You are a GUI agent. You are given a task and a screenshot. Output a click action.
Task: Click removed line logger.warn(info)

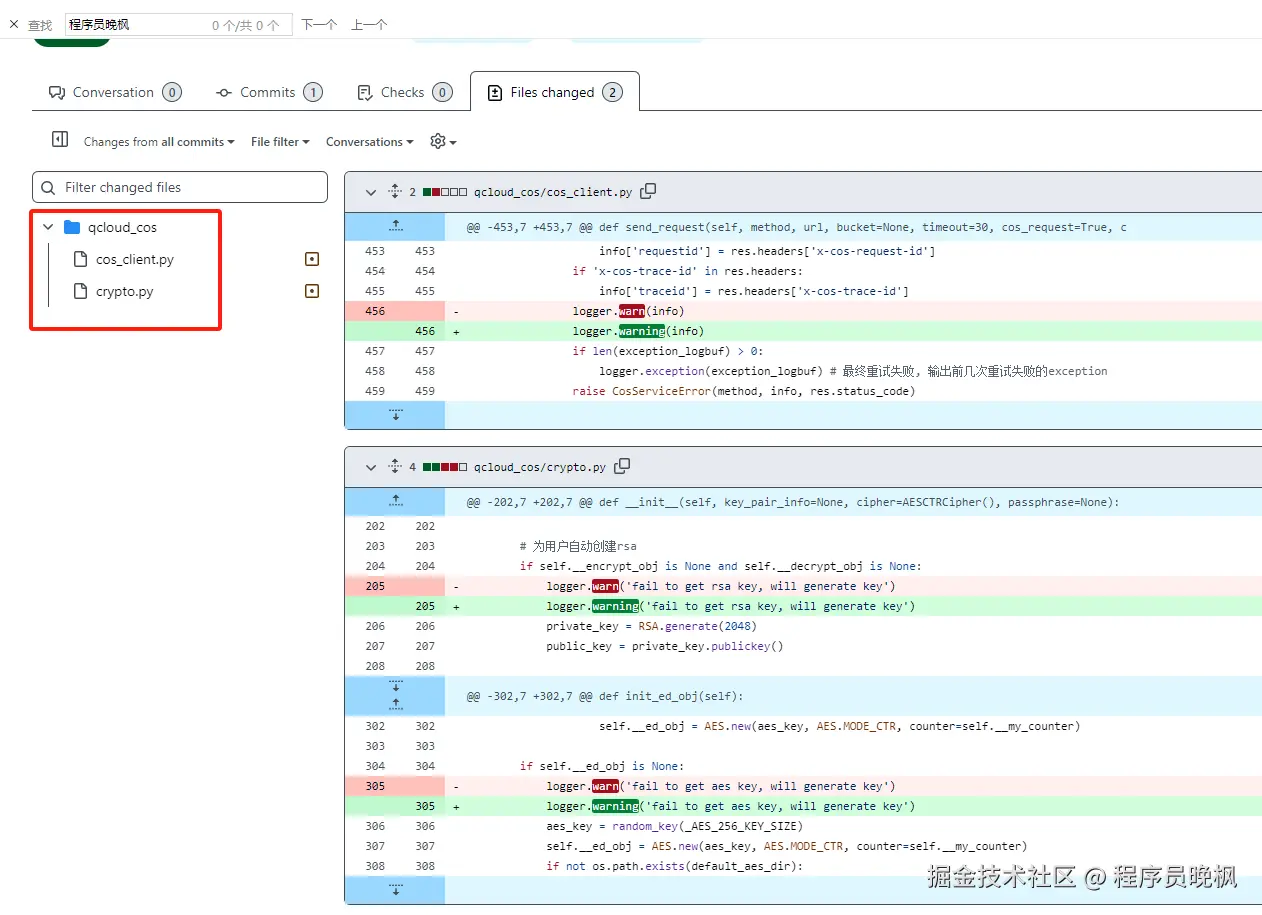pyautogui.click(x=628, y=311)
